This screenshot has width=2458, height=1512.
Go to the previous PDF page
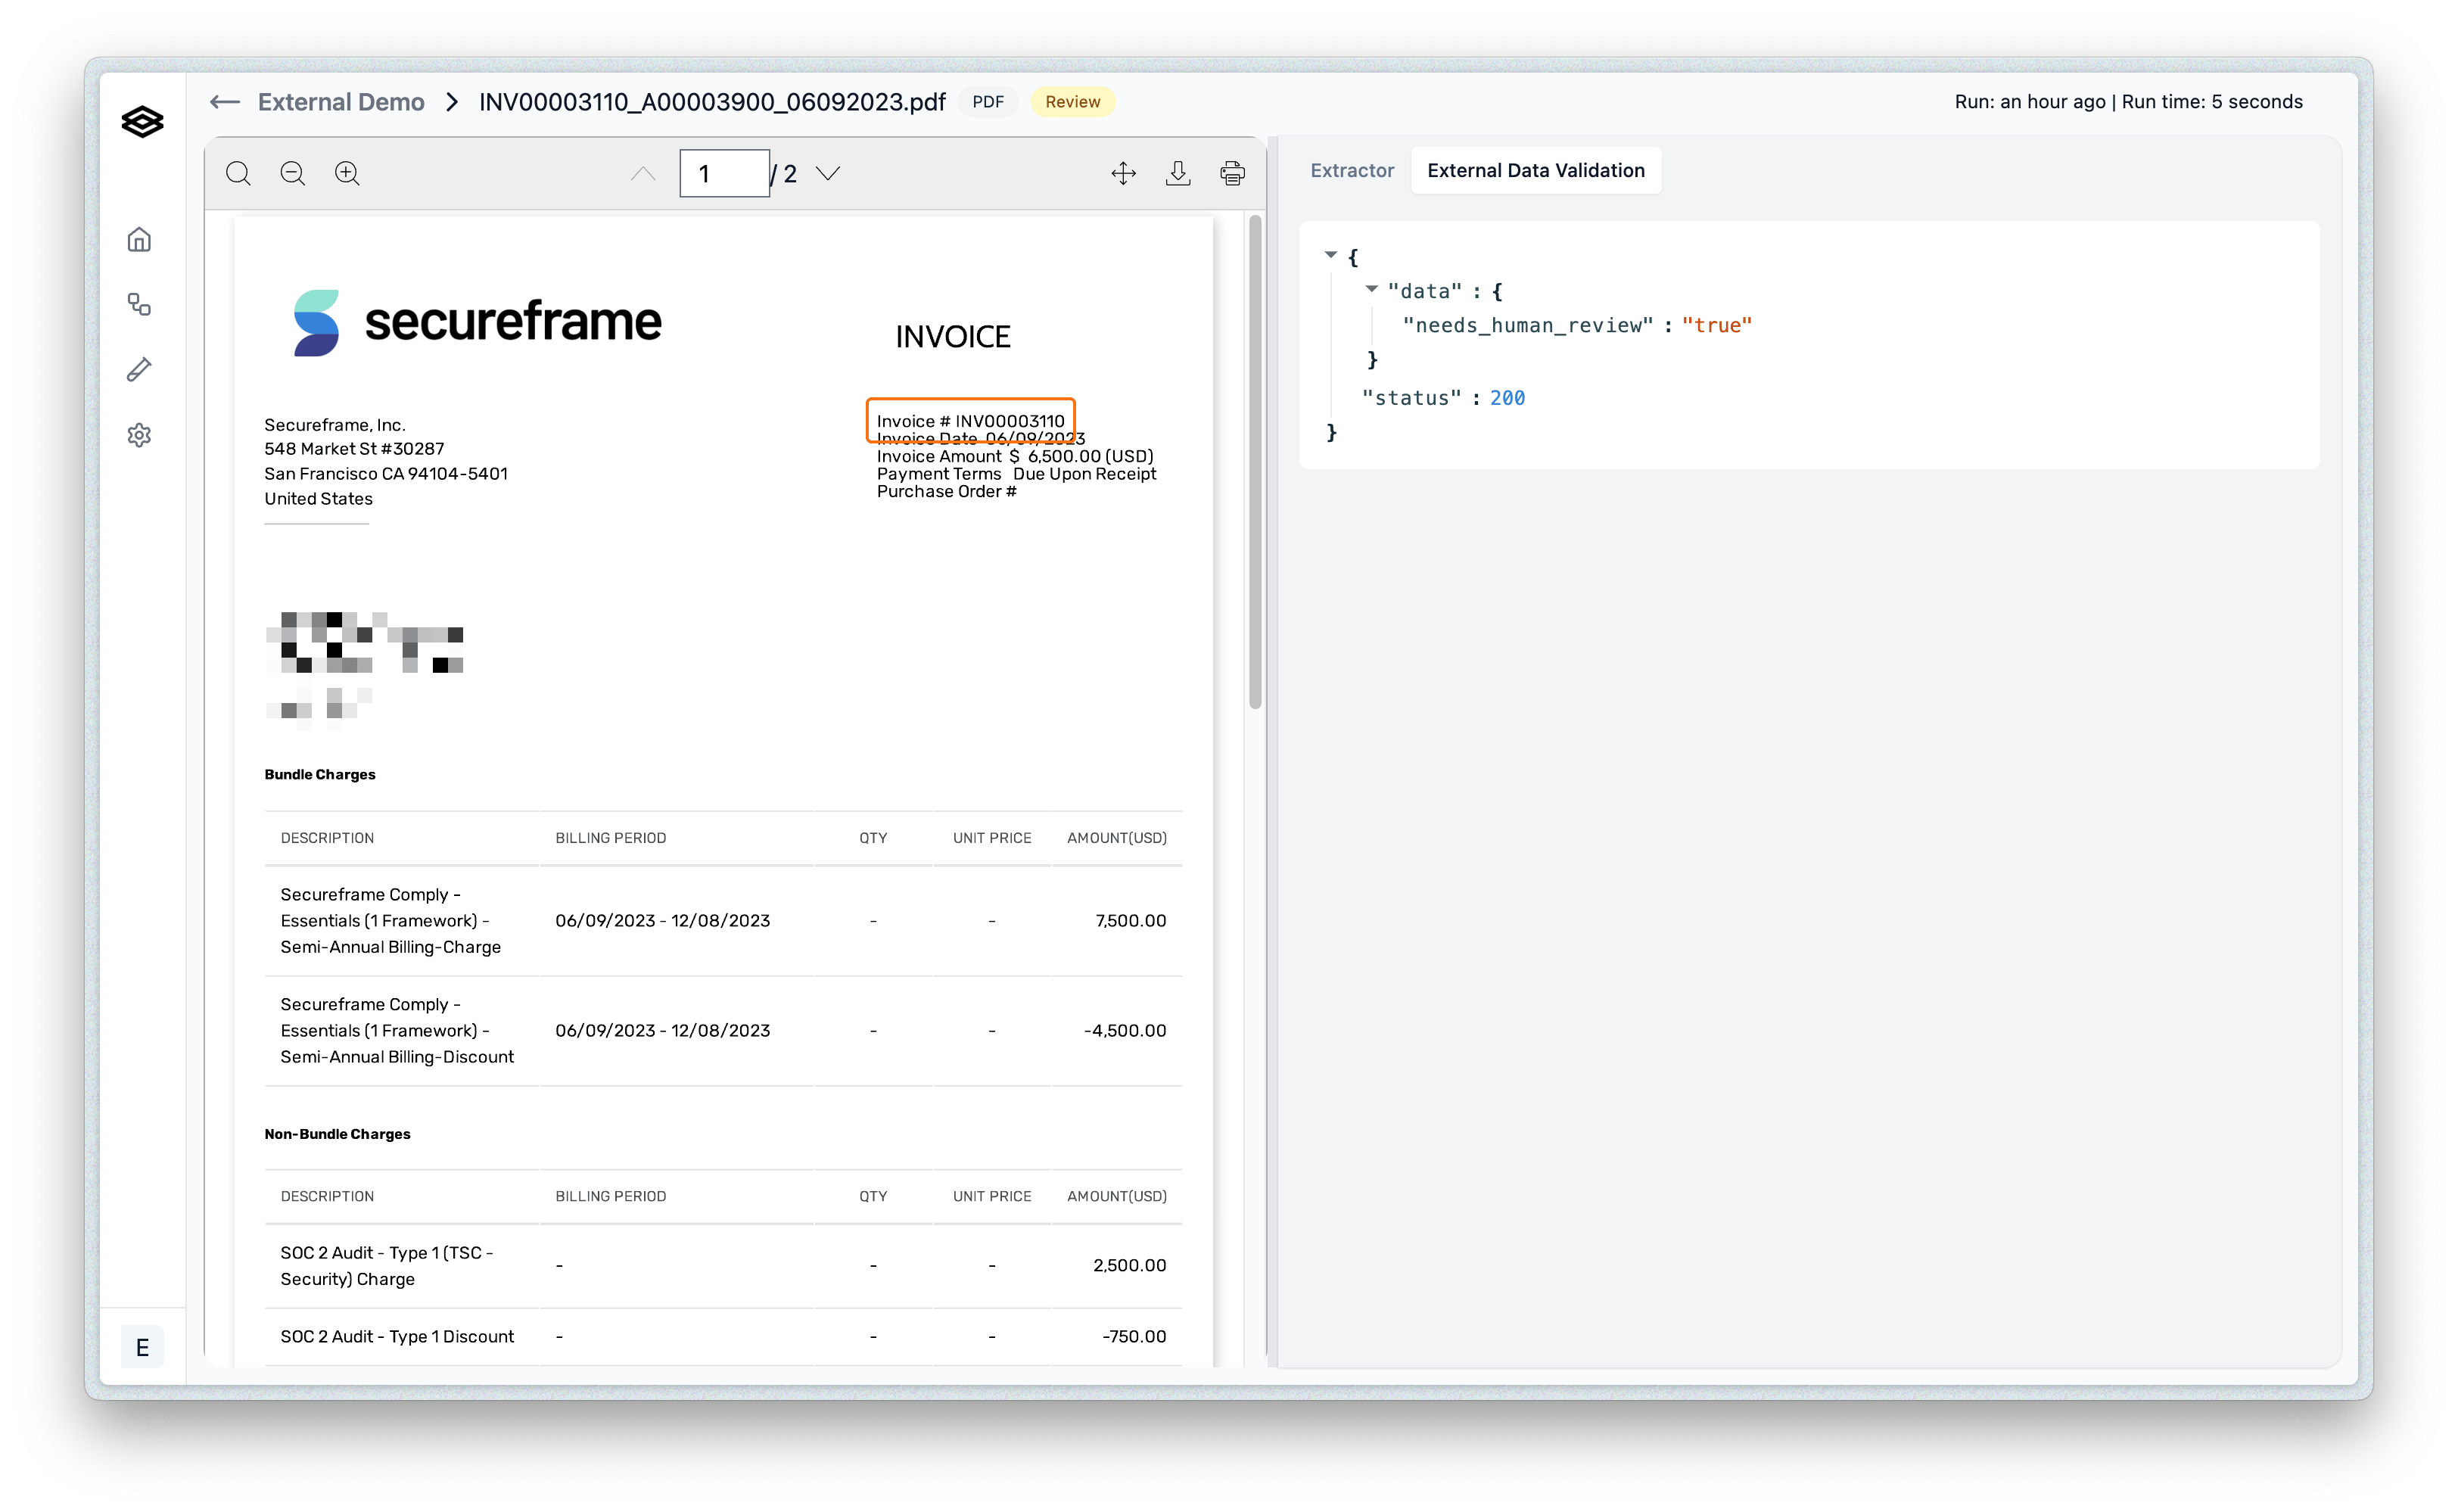click(643, 173)
